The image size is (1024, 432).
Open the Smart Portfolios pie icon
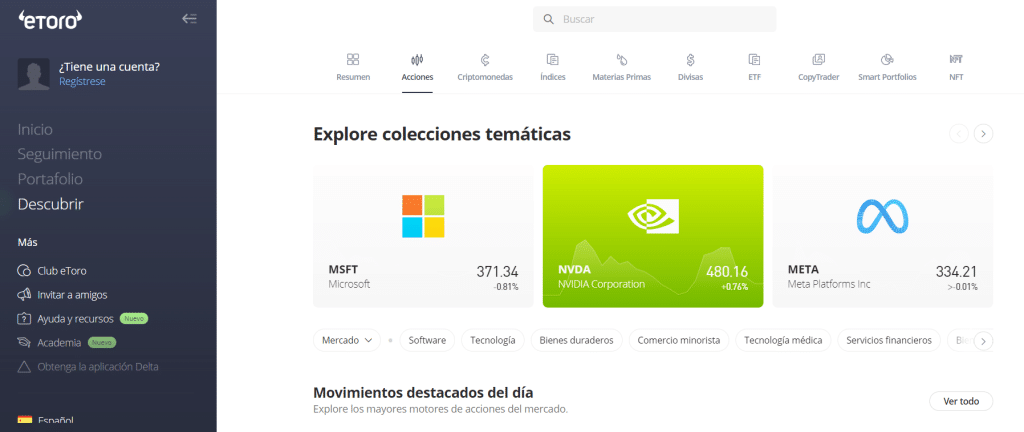tap(887, 59)
